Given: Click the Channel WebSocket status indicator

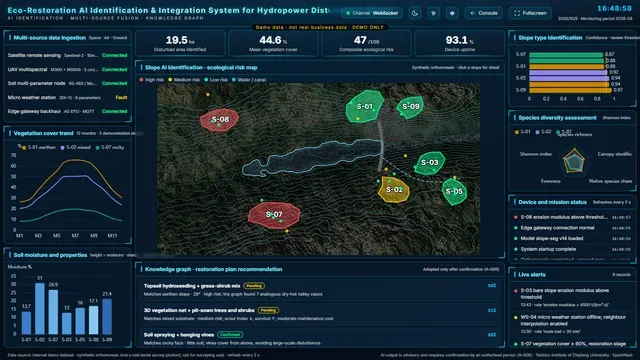Looking at the screenshot, I should pyautogui.click(x=372, y=13).
